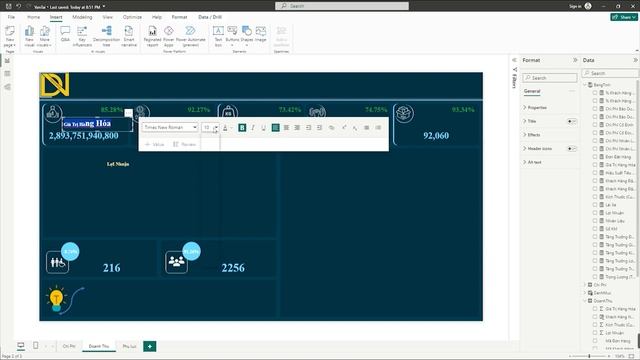Add a new page with plus button
This screenshot has width=640, height=360.
150,346
